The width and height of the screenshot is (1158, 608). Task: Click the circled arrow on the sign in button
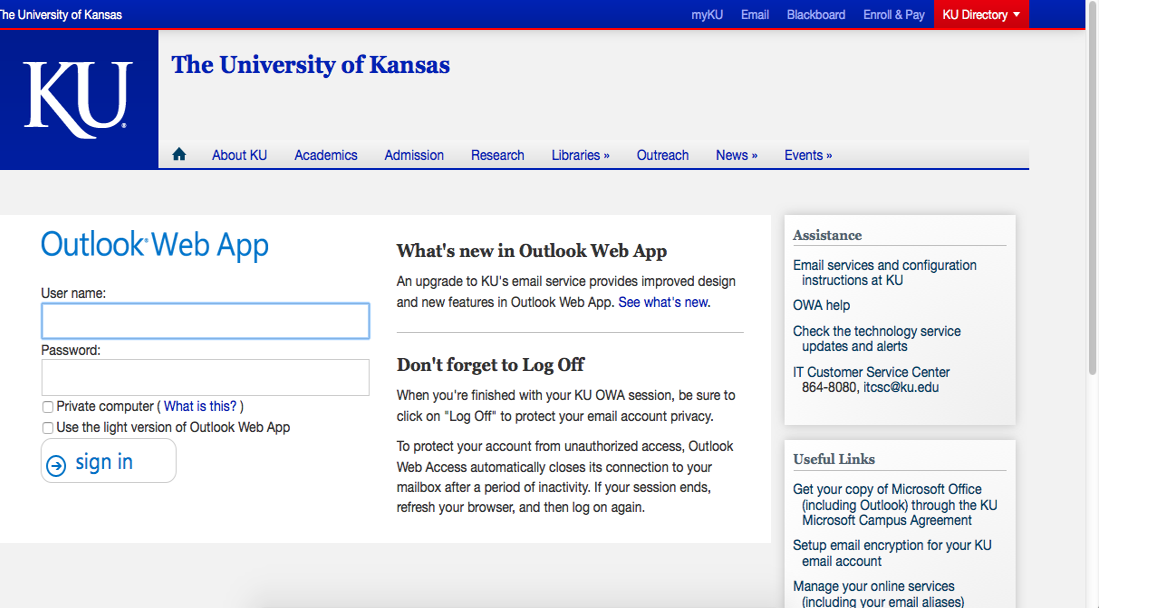click(57, 463)
